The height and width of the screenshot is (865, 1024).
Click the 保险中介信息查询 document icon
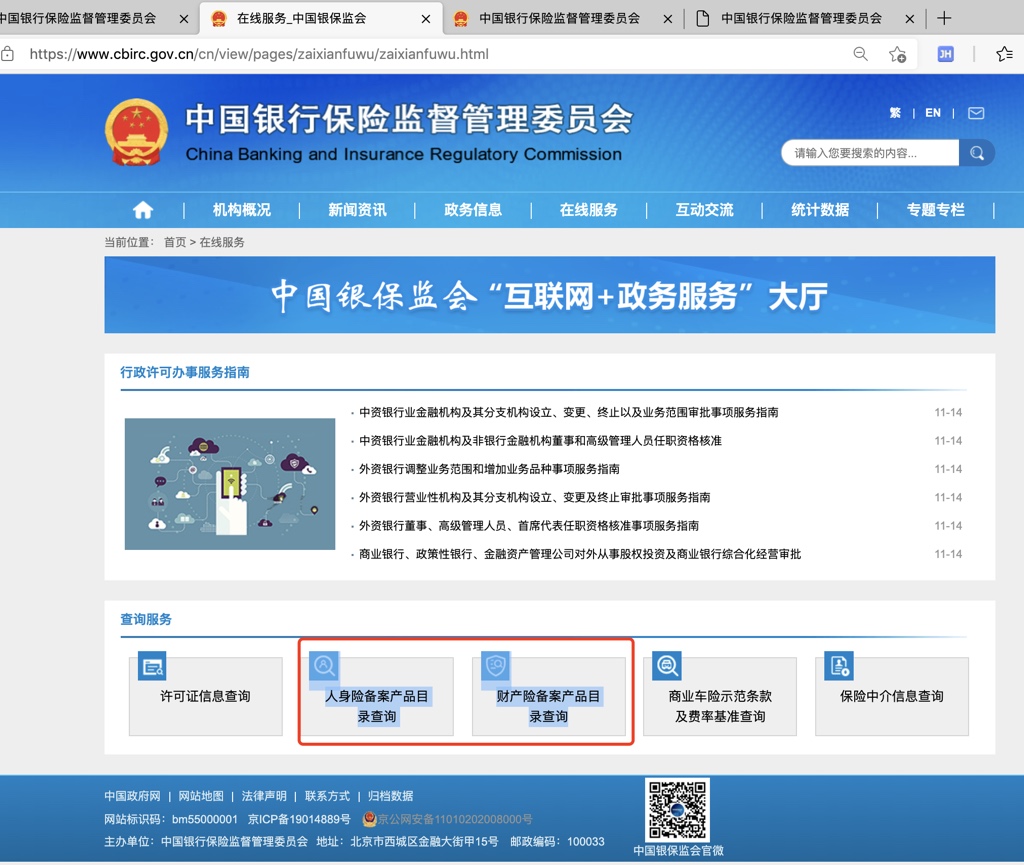click(839, 666)
